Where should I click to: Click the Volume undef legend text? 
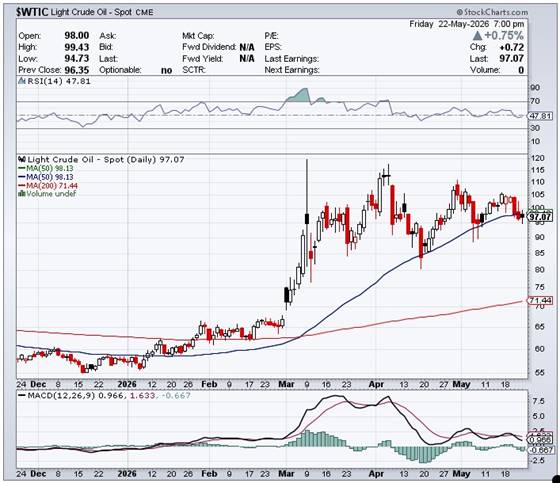[x=51, y=194]
